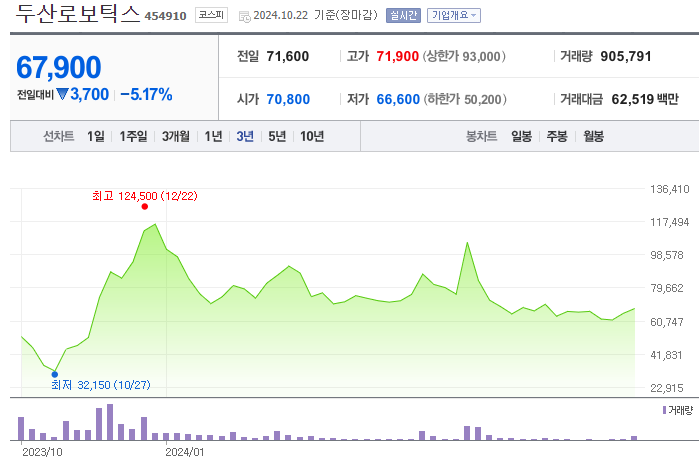Click the 60,747 y-axis label
This screenshot has height=459, width=699.
pos(666,322)
